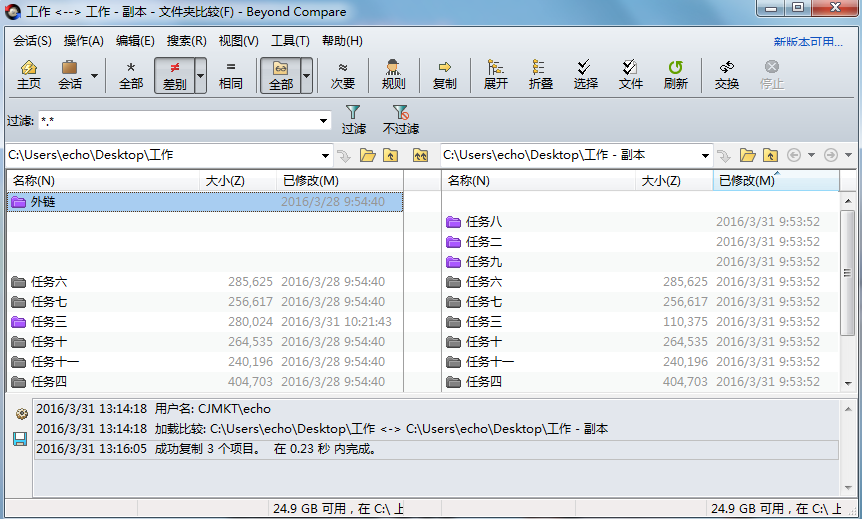This screenshot has height=519, width=862.
Task: Open right path history dropdown
Action: [x=705, y=156]
